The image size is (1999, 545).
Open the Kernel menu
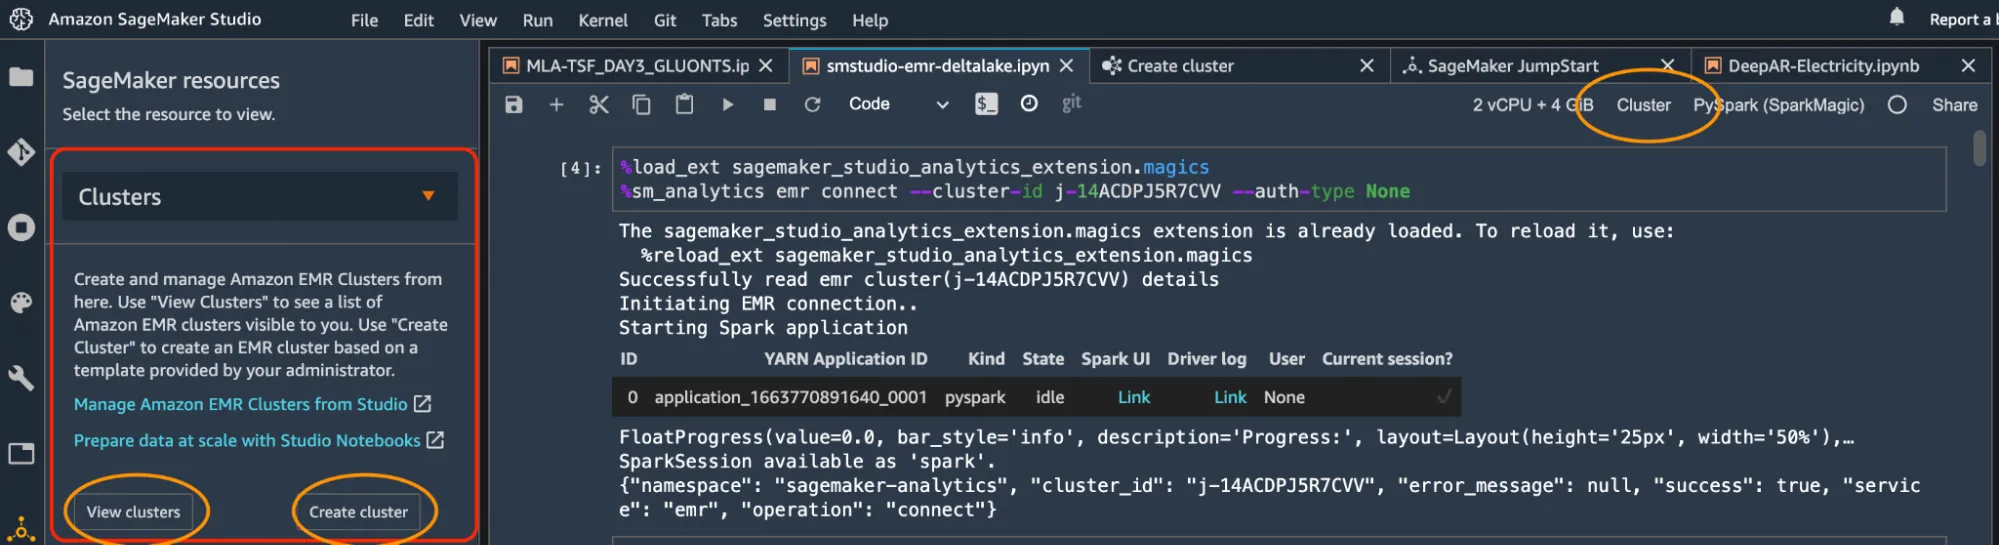(x=602, y=20)
